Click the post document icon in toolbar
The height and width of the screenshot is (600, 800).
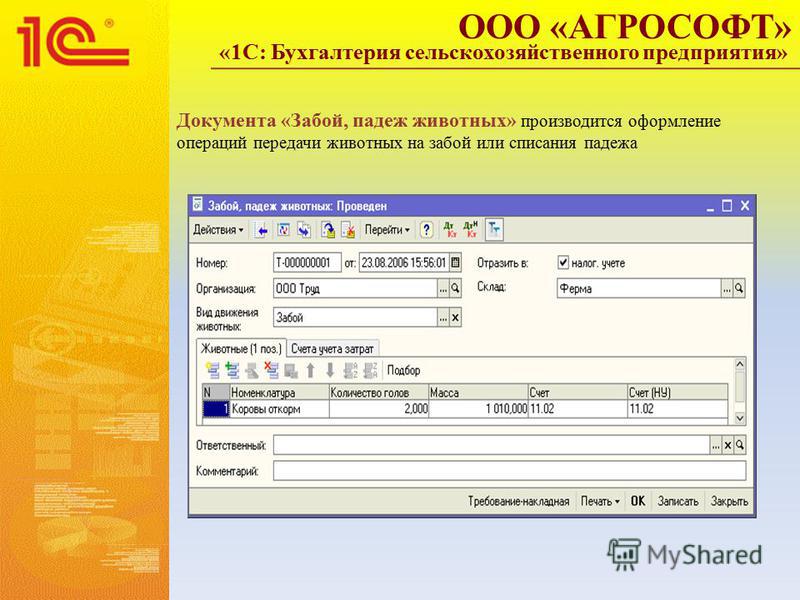(x=328, y=231)
